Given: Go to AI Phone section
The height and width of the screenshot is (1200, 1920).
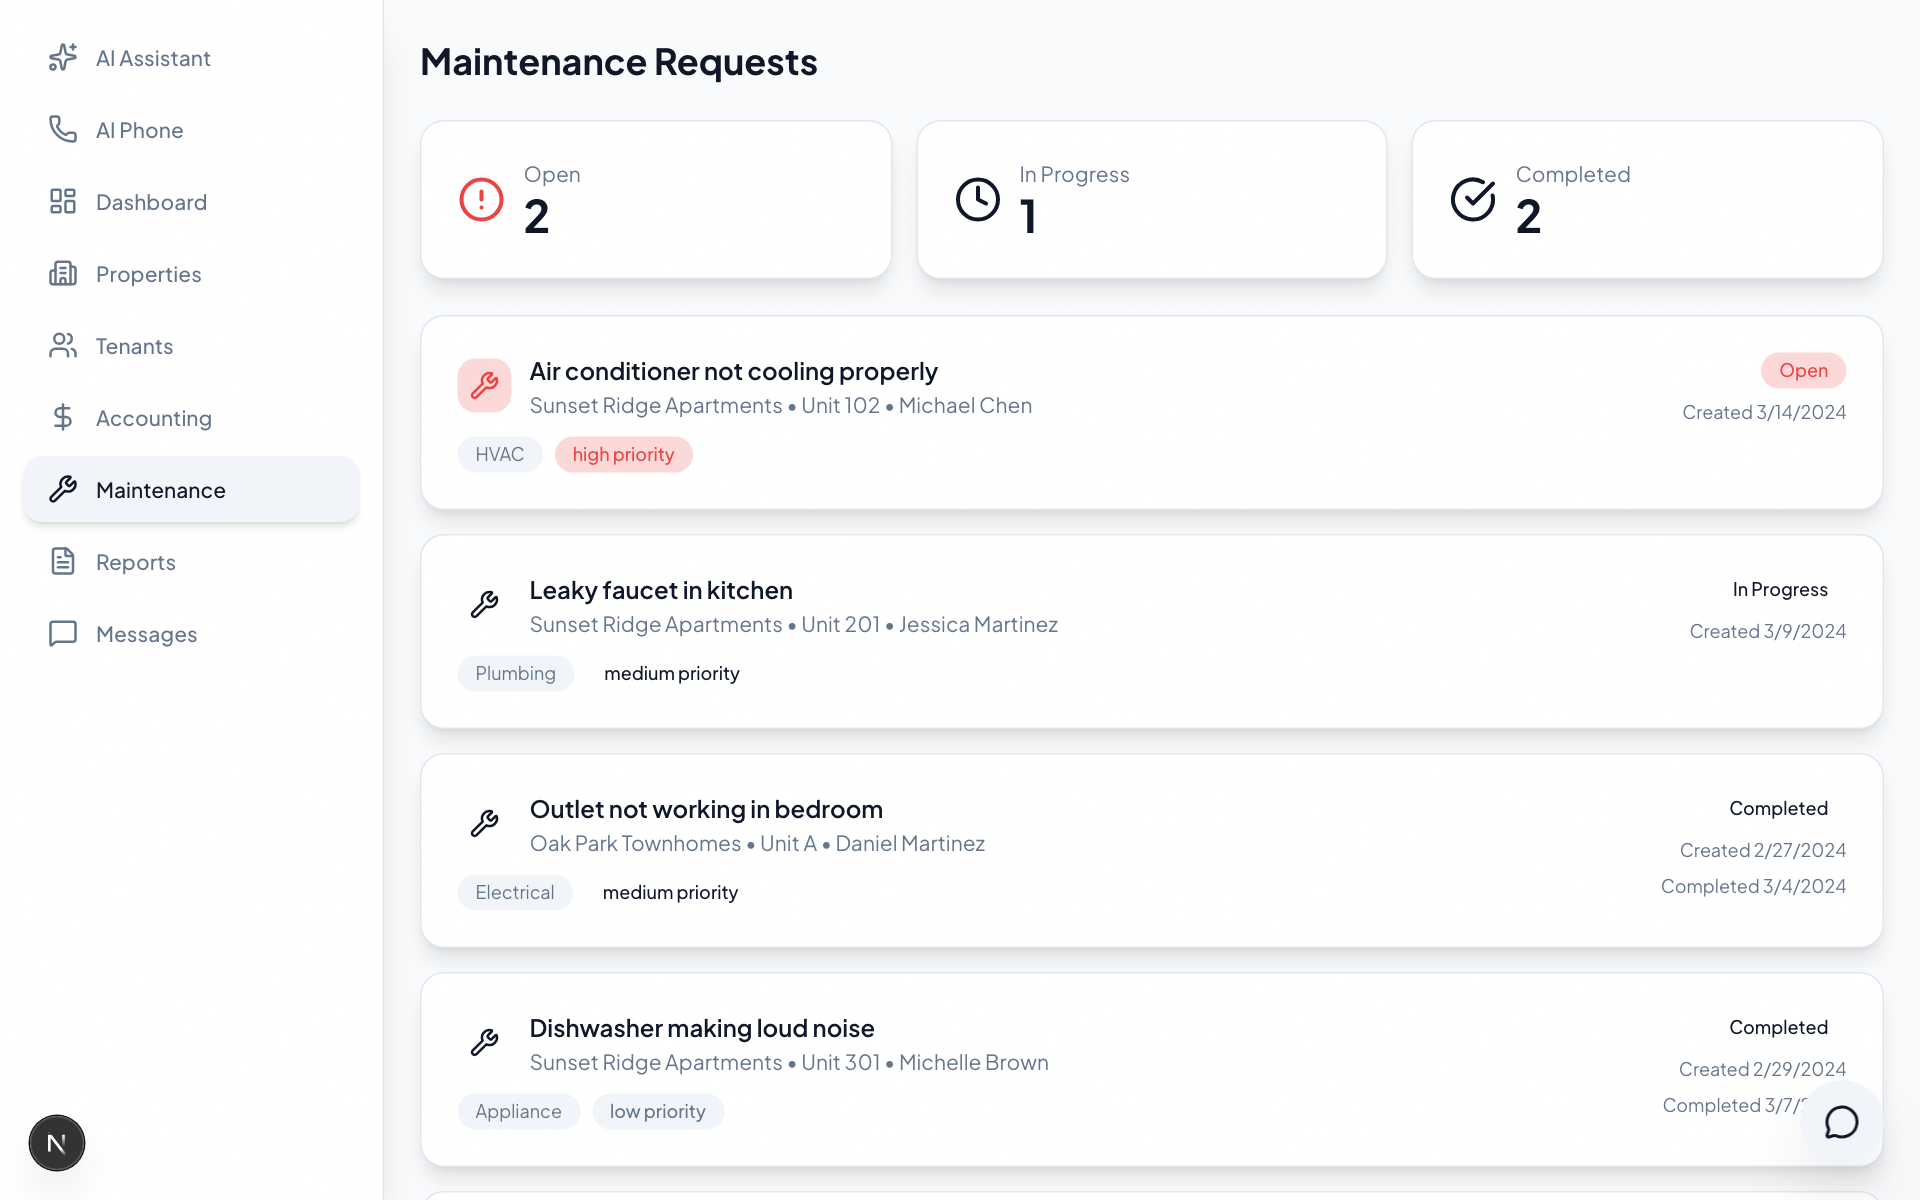Looking at the screenshot, I should tap(191, 130).
